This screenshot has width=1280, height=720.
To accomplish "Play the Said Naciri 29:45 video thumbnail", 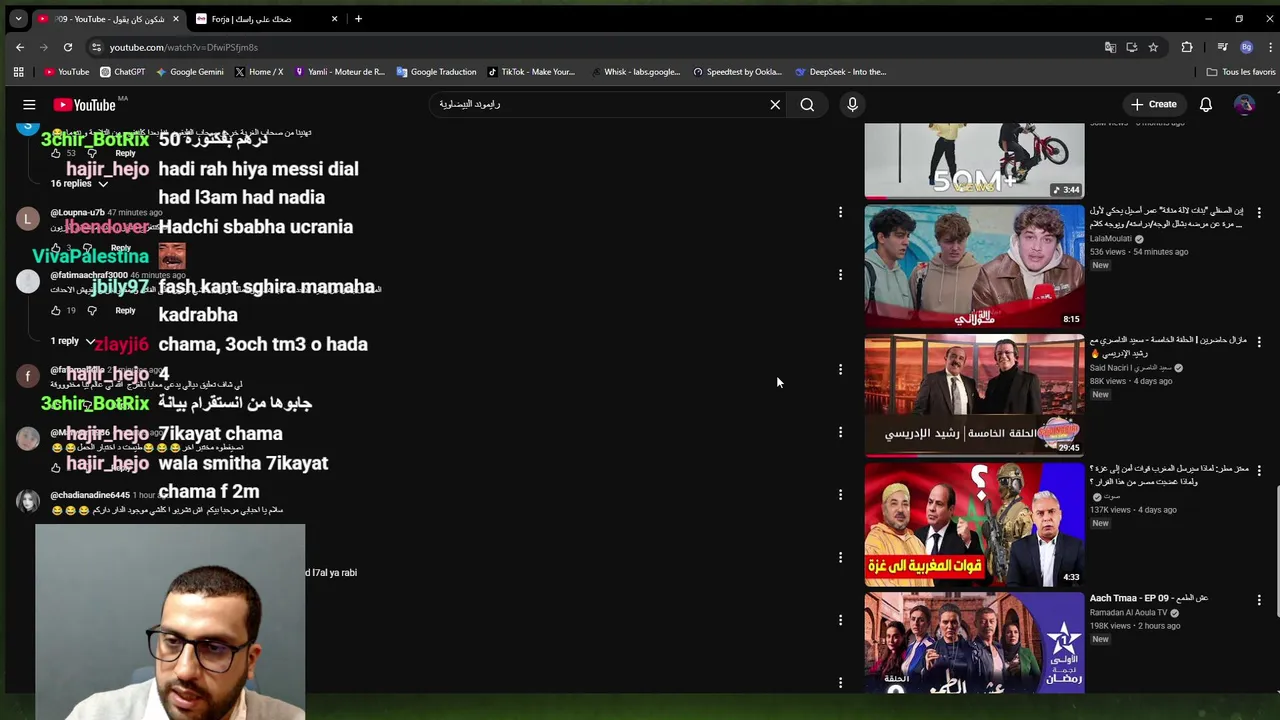I will pos(974,395).
